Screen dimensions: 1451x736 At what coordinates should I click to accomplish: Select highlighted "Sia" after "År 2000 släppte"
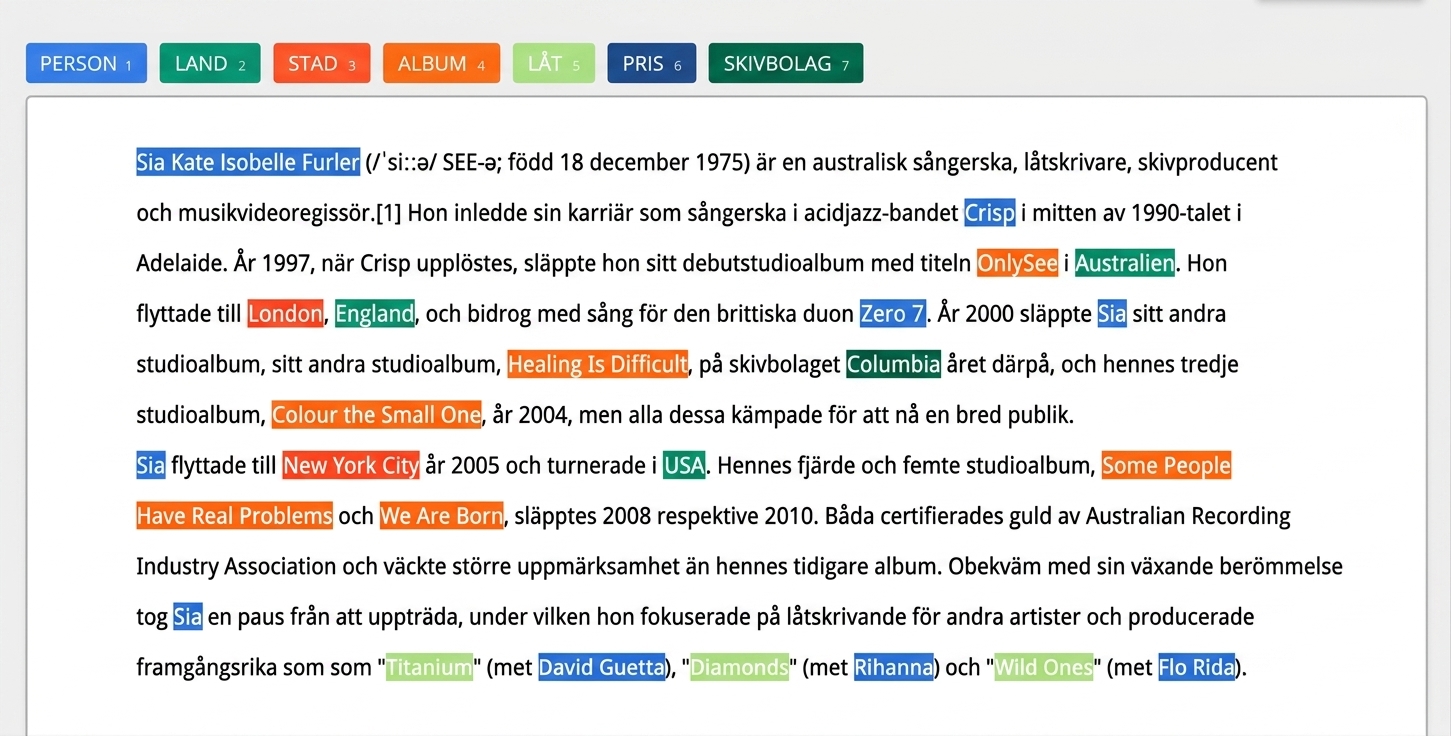pyautogui.click(x=1112, y=314)
